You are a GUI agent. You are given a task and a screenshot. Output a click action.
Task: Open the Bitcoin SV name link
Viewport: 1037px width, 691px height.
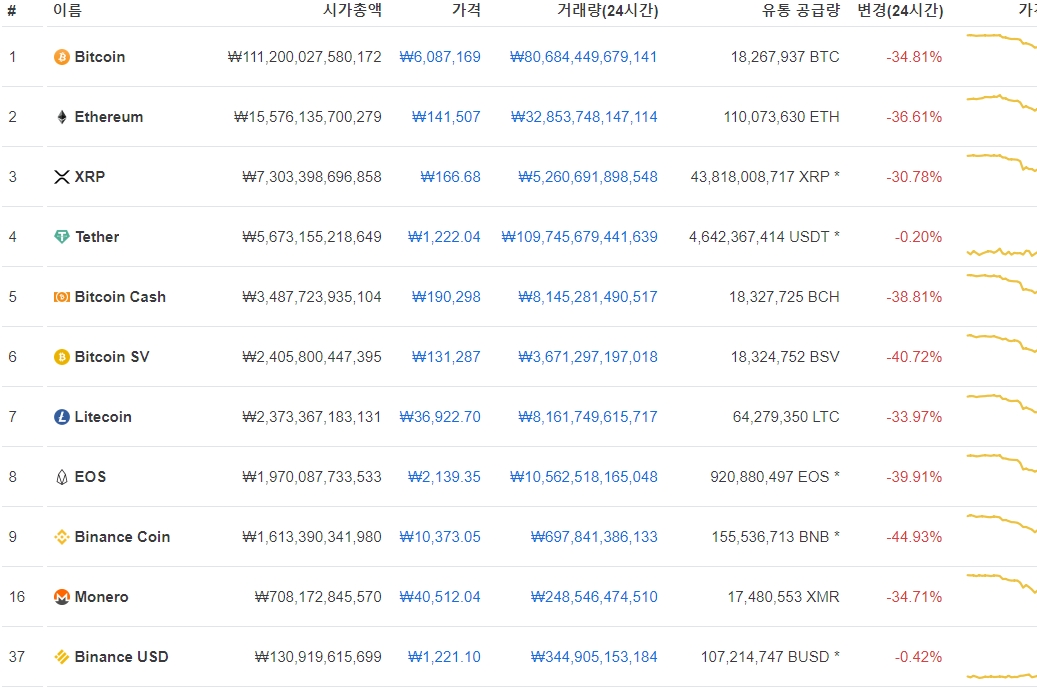coord(112,357)
